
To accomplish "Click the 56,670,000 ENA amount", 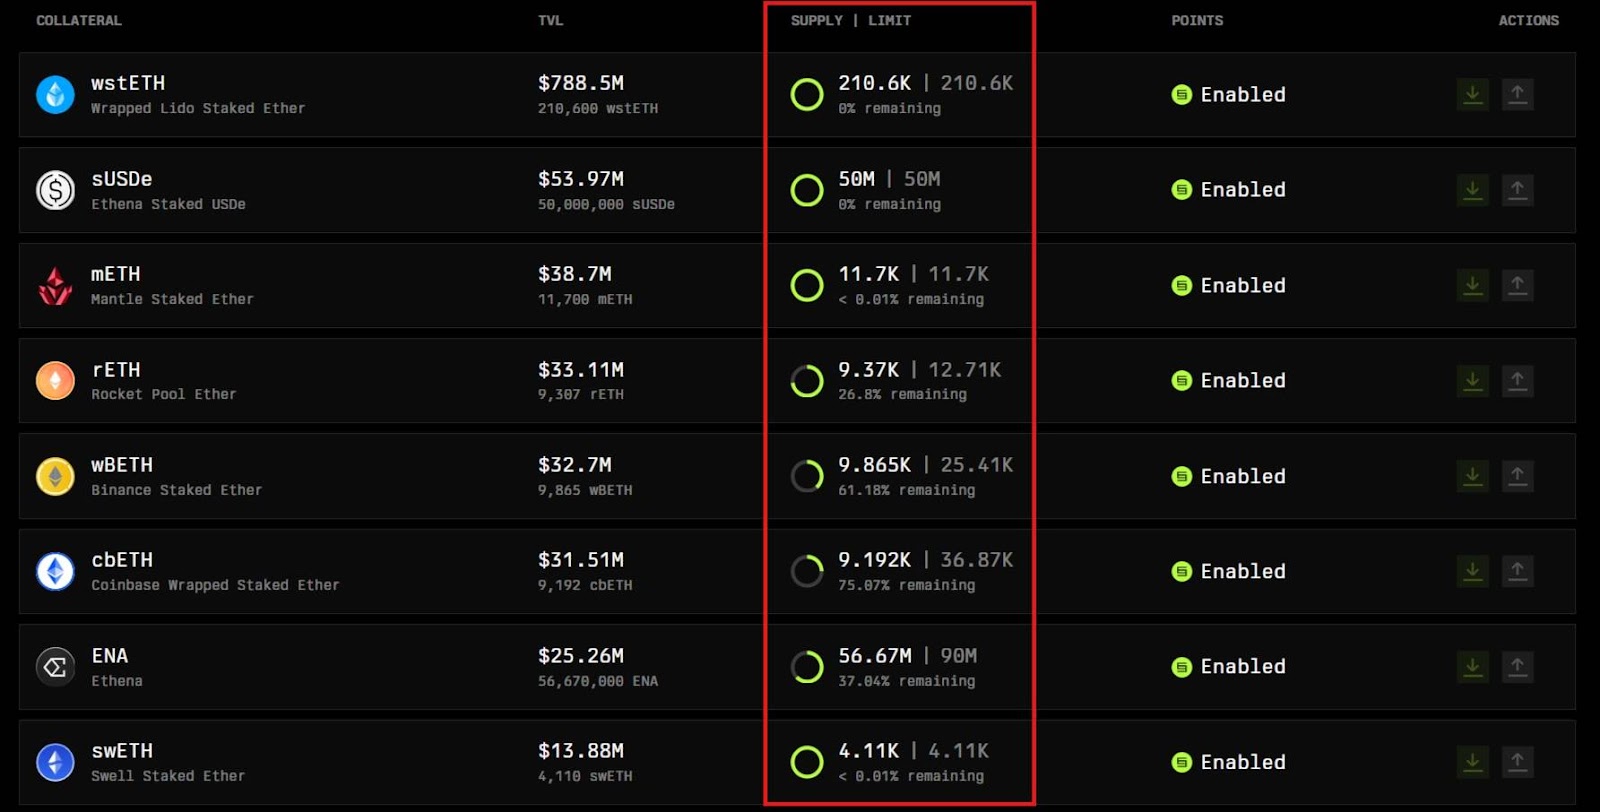I will (598, 681).
